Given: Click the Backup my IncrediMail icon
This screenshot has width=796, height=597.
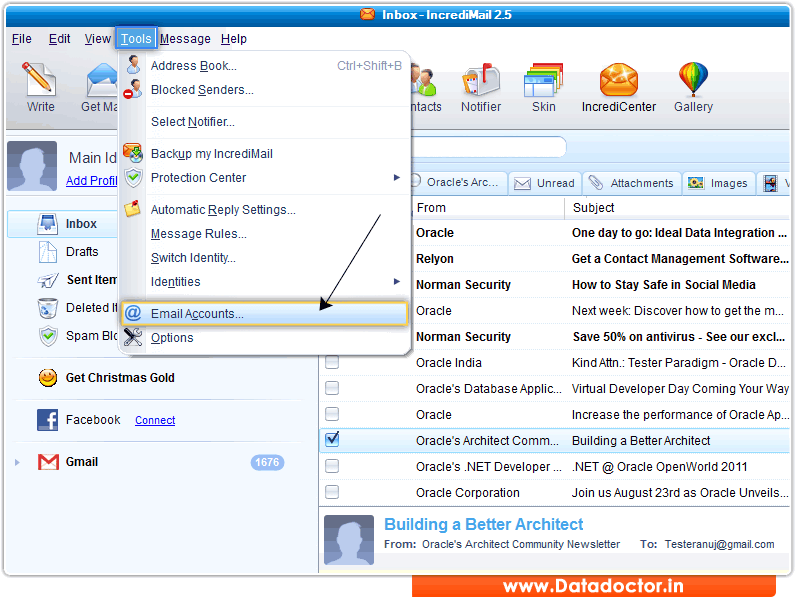Looking at the screenshot, I should point(133,153).
